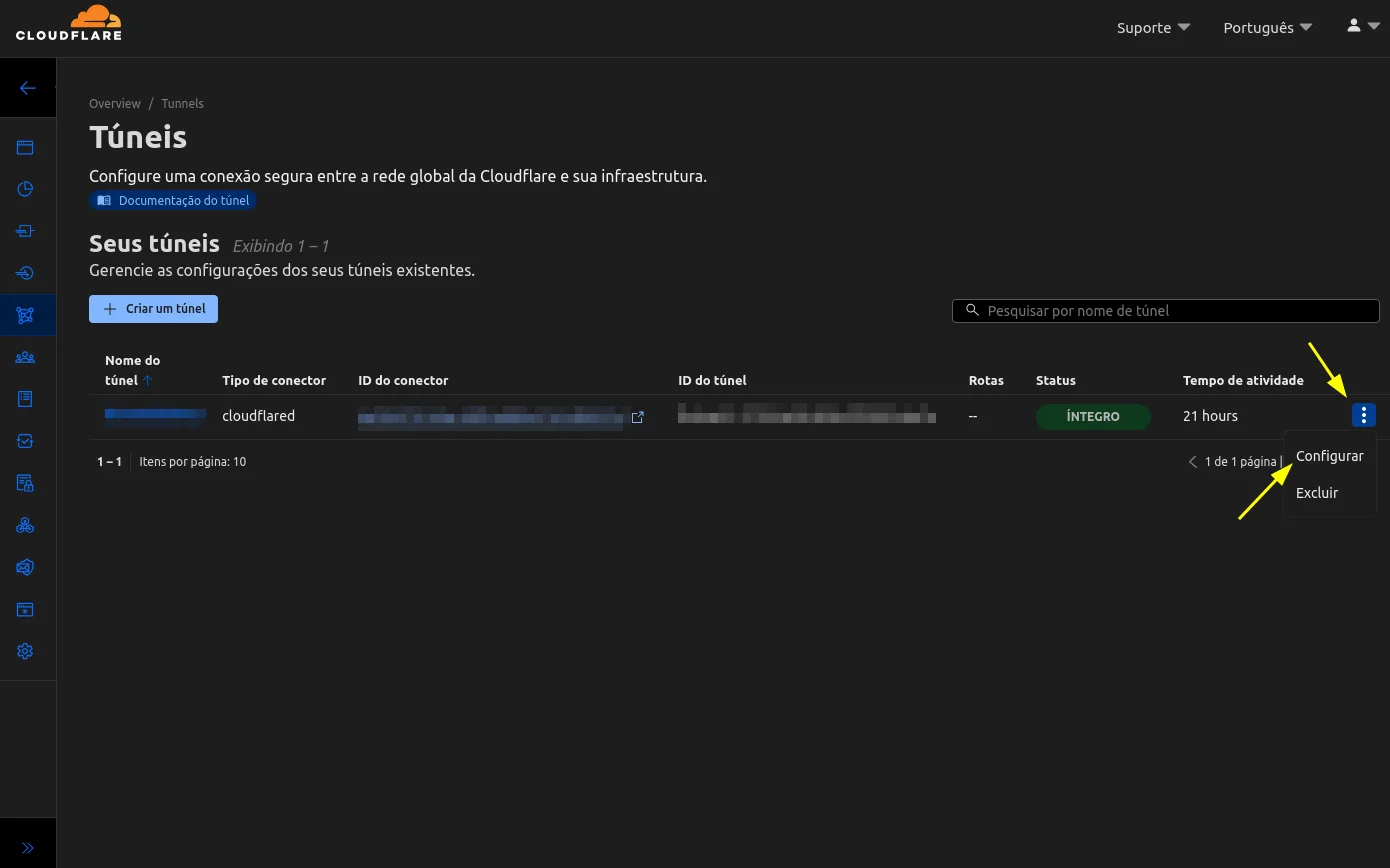Open the pie chart Analytics sidebar icon
Image resolution: width=1390 pixels, height=868 pixels.
[25, 189]
